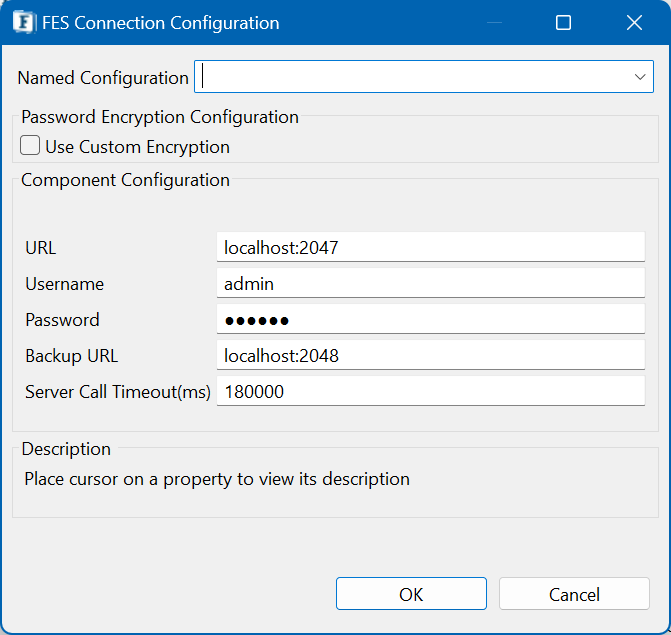This screenshot has width=671, height=635.
Task: Click into the masked Password field
Action: [x=430, y=320]
